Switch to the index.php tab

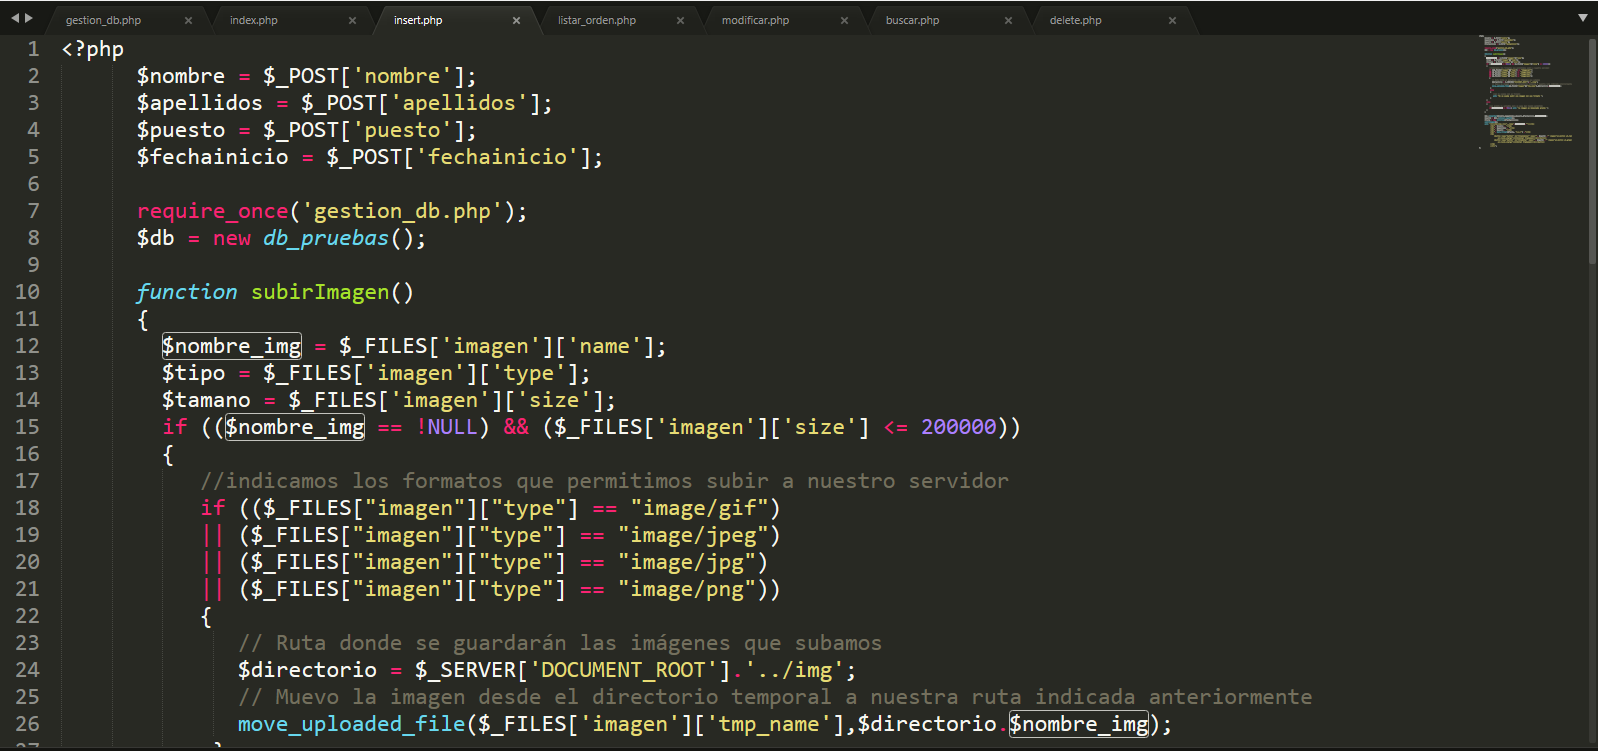(254, 20)
